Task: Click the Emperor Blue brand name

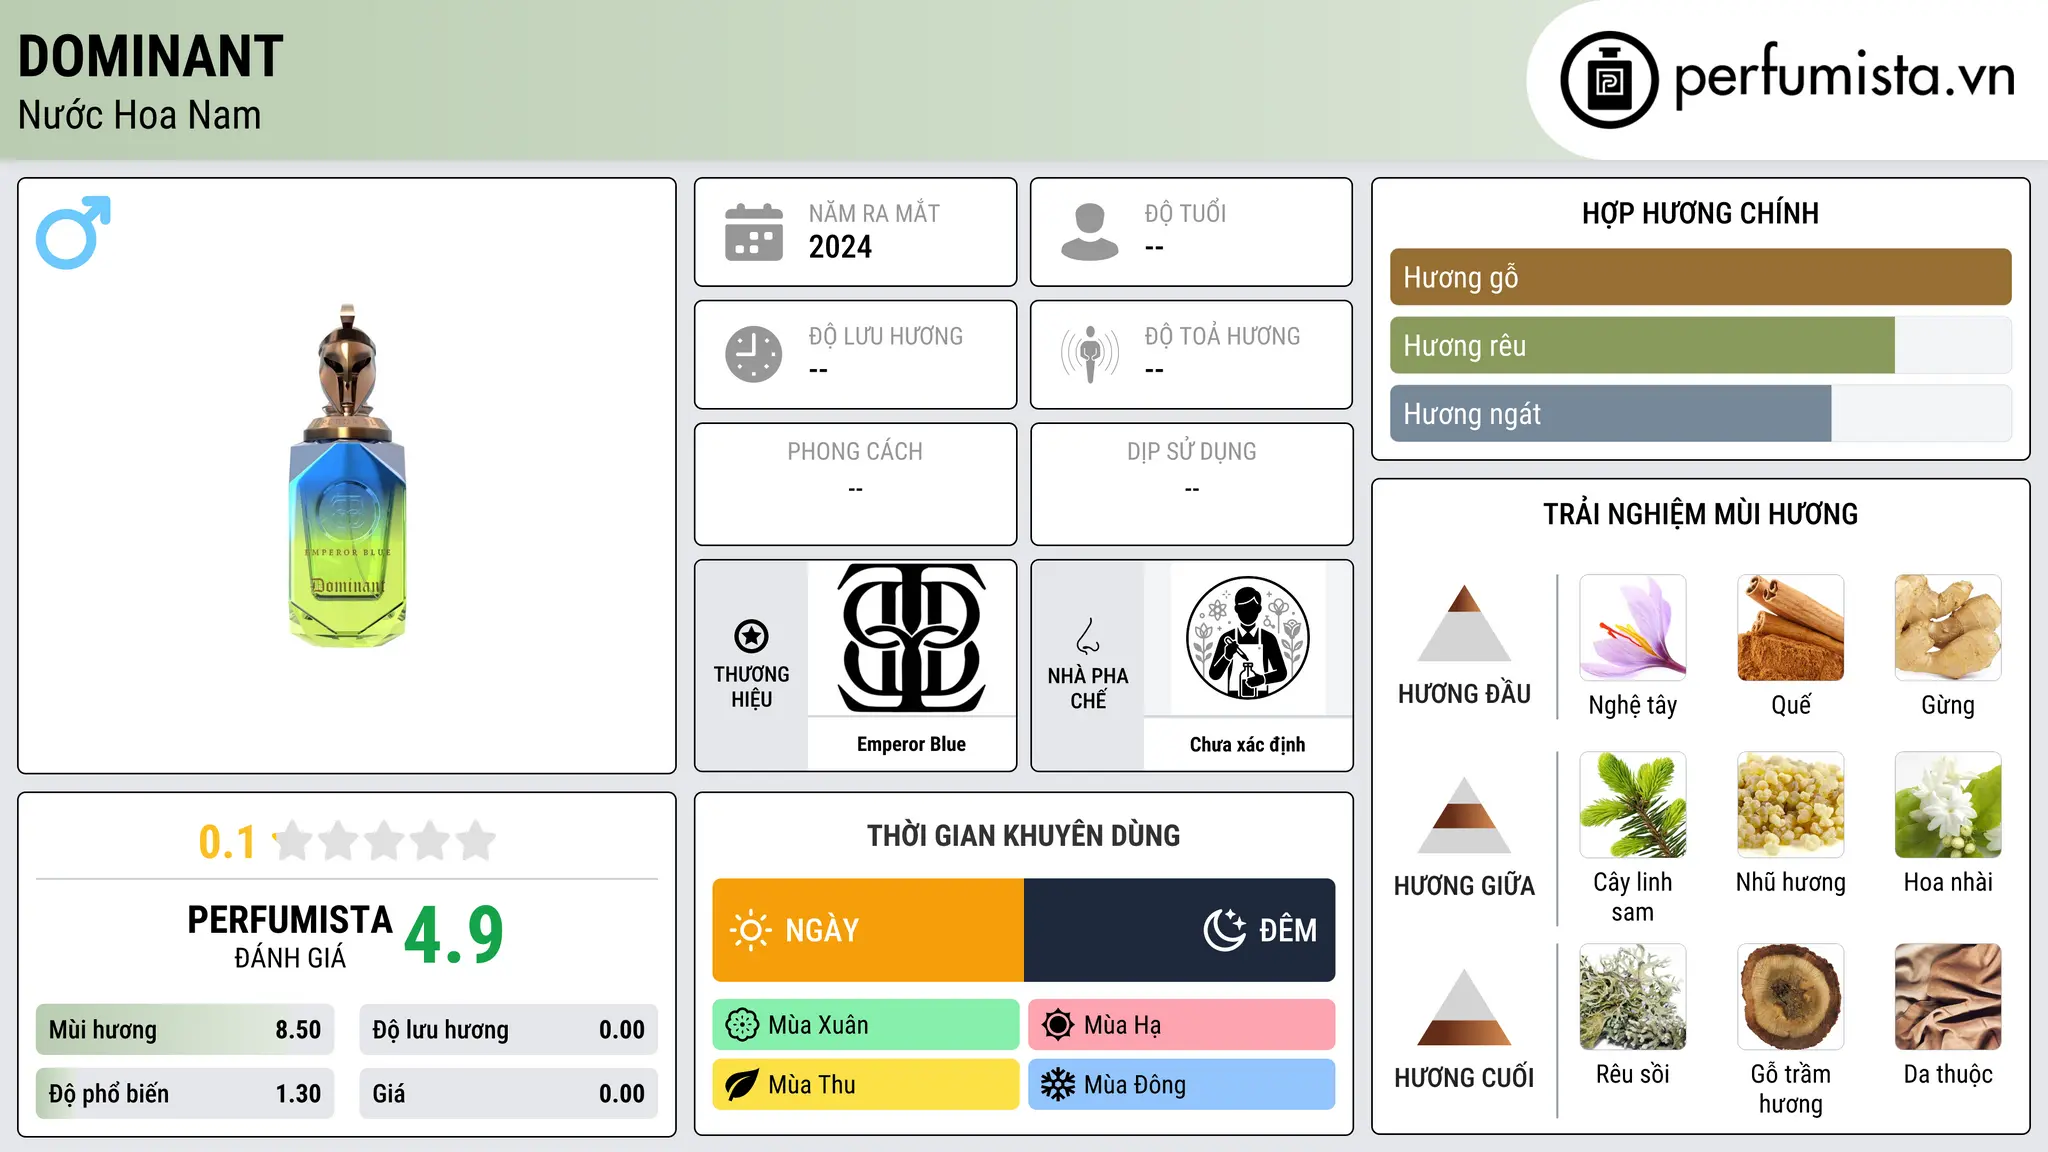Action: 911,744
